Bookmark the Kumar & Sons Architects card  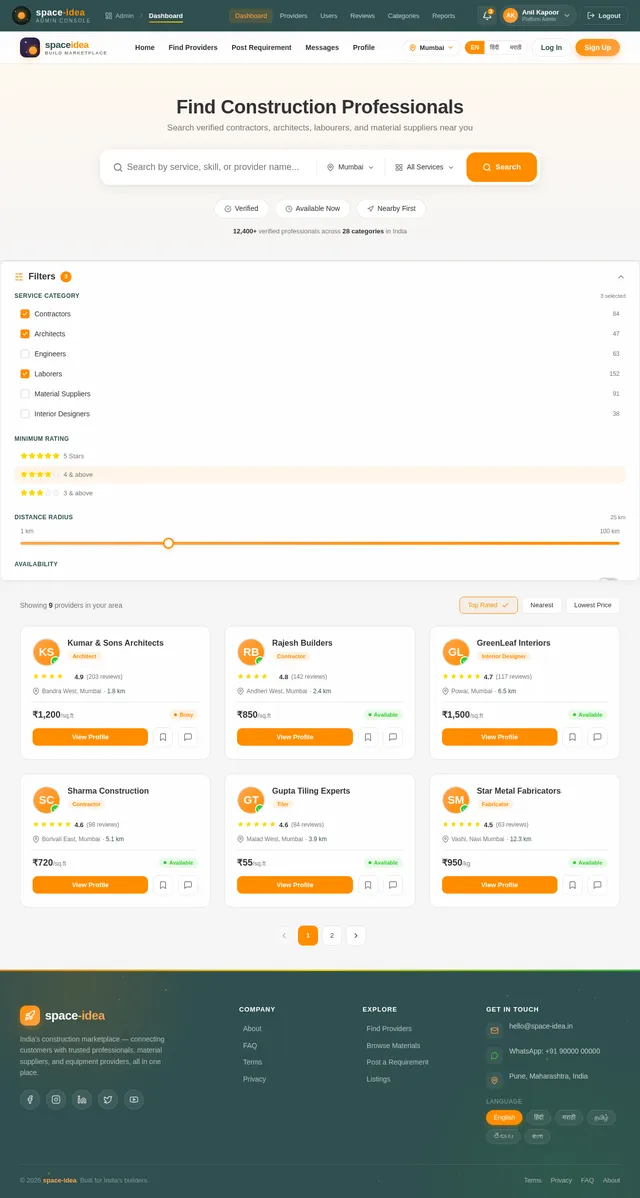click(x=163, y=737)
